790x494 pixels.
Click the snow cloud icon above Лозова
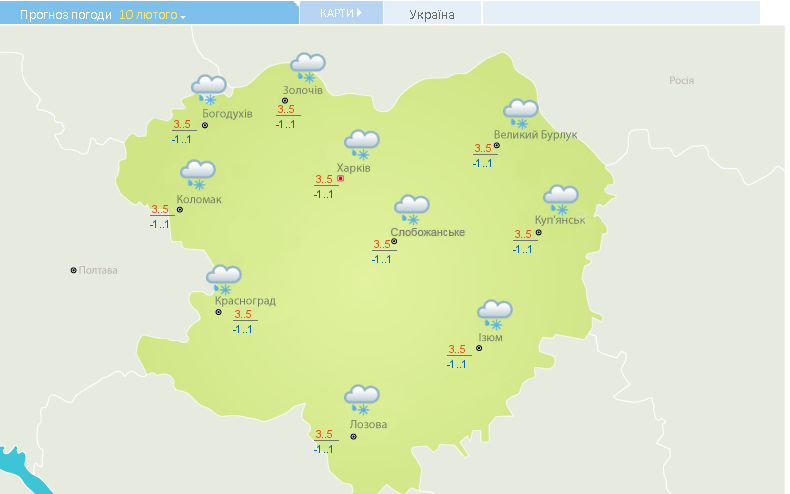[x=362, y=400]
